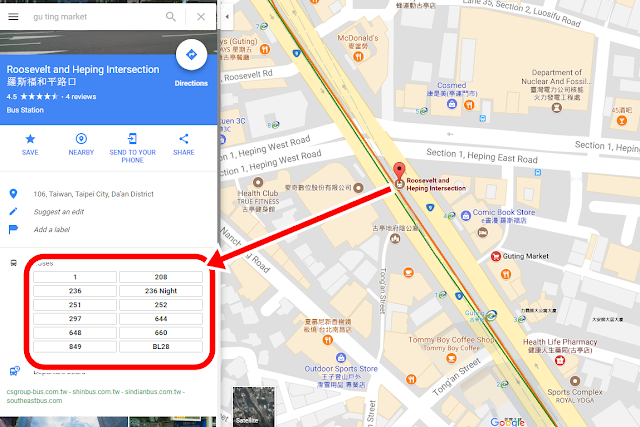
Task: Click Add a label
Action: [52, 229]
